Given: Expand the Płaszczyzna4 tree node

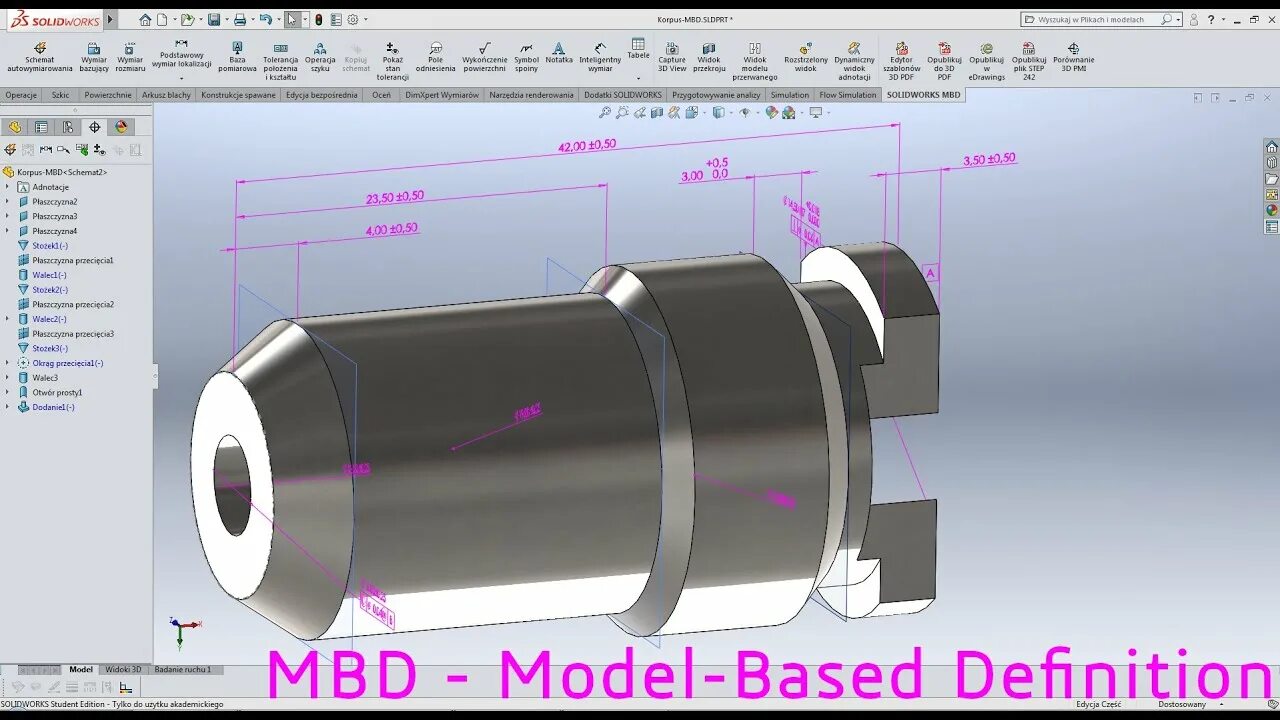Looking at the screenshot, I should 7,231.
